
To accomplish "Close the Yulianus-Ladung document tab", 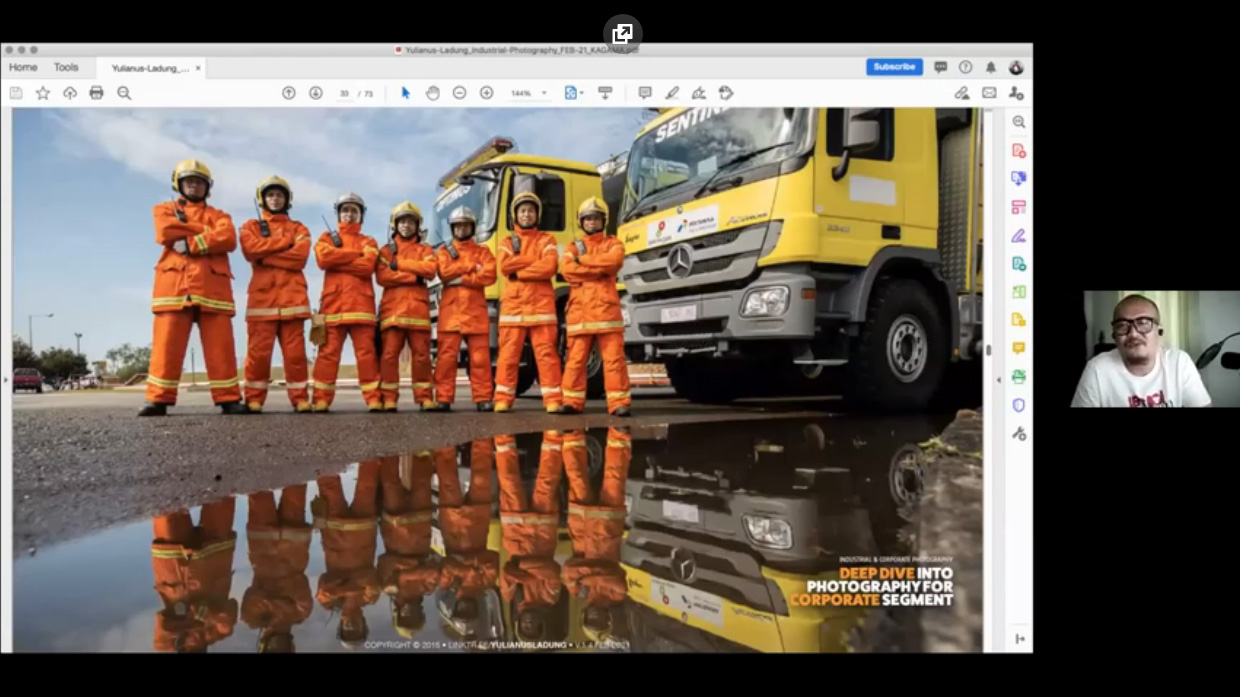I will click(198, 68).
